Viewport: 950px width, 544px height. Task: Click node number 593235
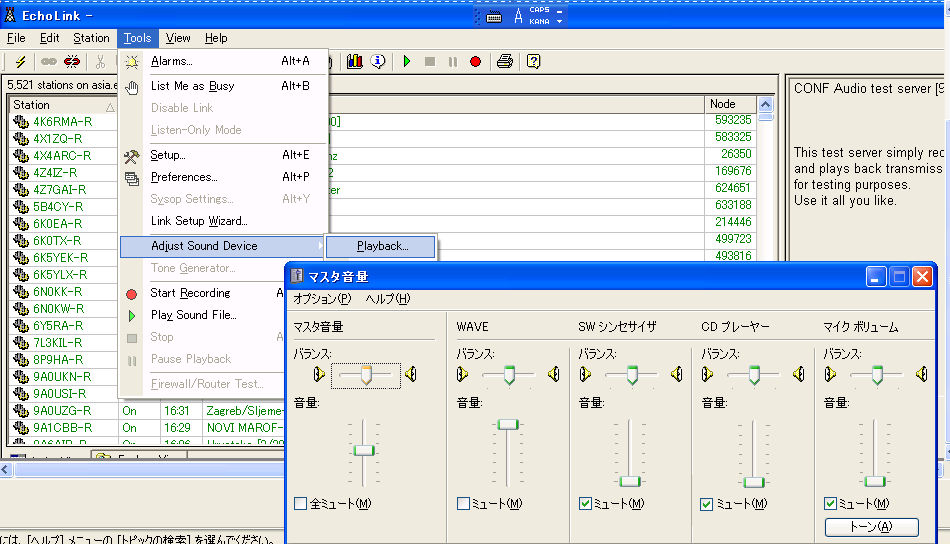(x=733, y=120)
